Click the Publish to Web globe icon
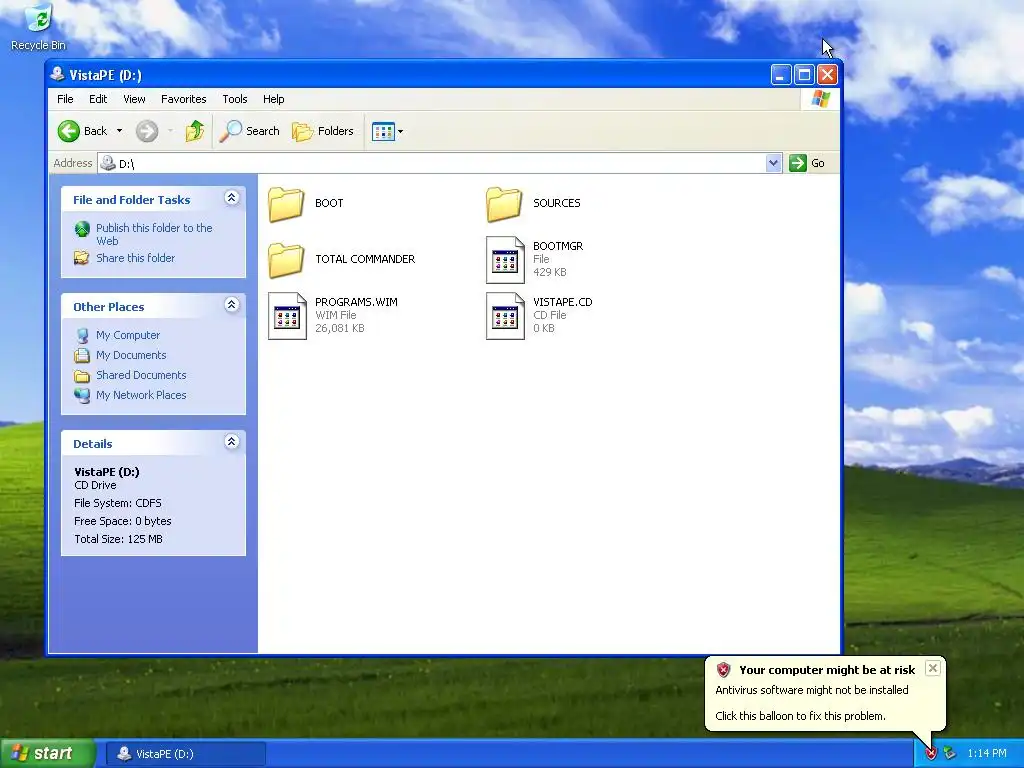 pyautogui.click(x=82, y=229)
